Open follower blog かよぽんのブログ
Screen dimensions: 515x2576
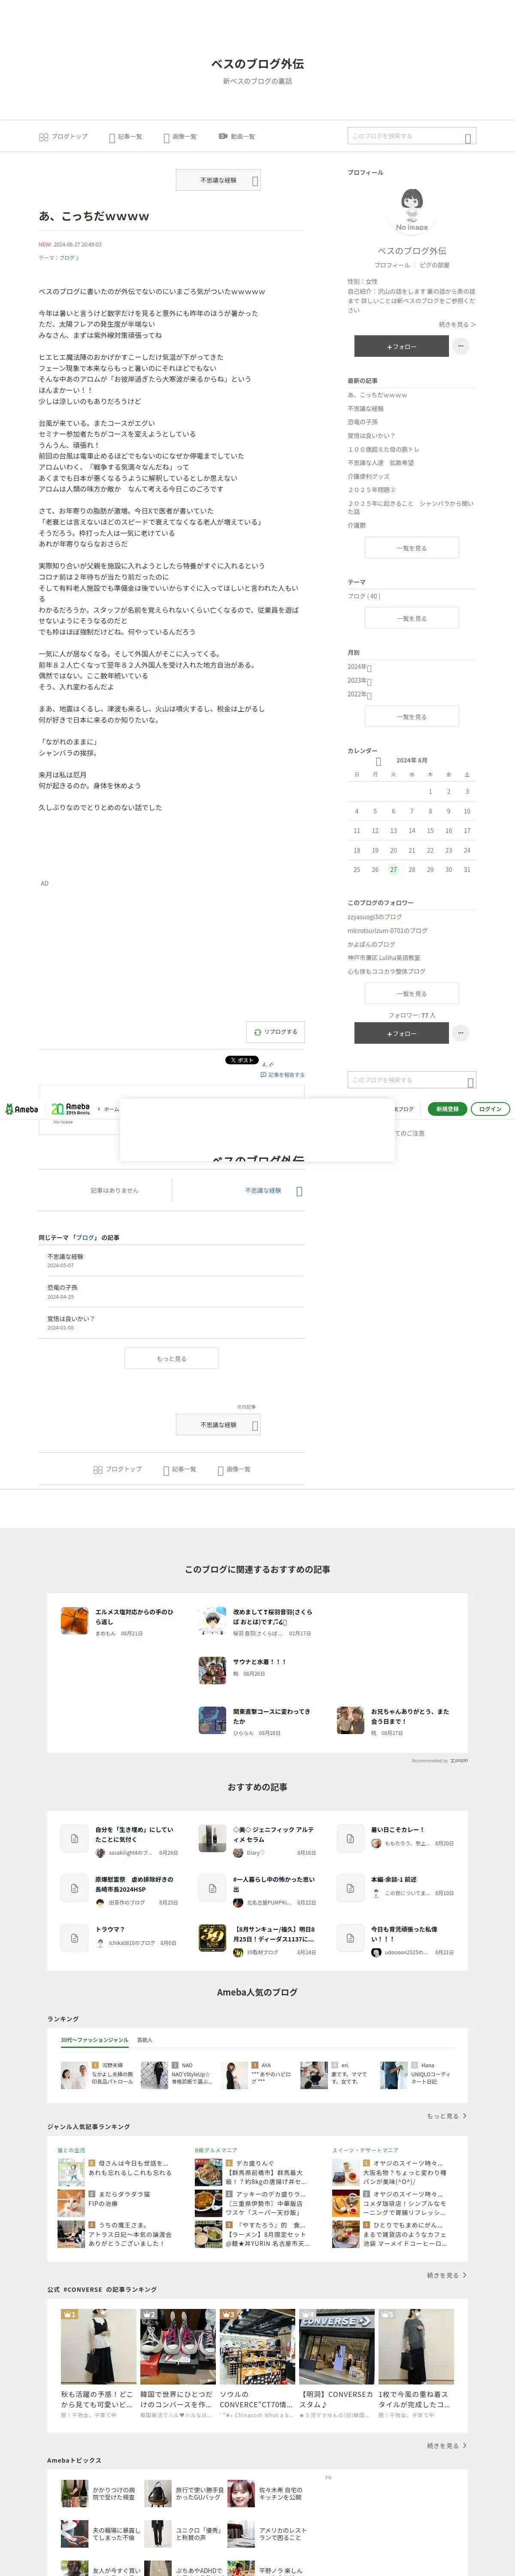pyautogui.click(x=371, y=944)
